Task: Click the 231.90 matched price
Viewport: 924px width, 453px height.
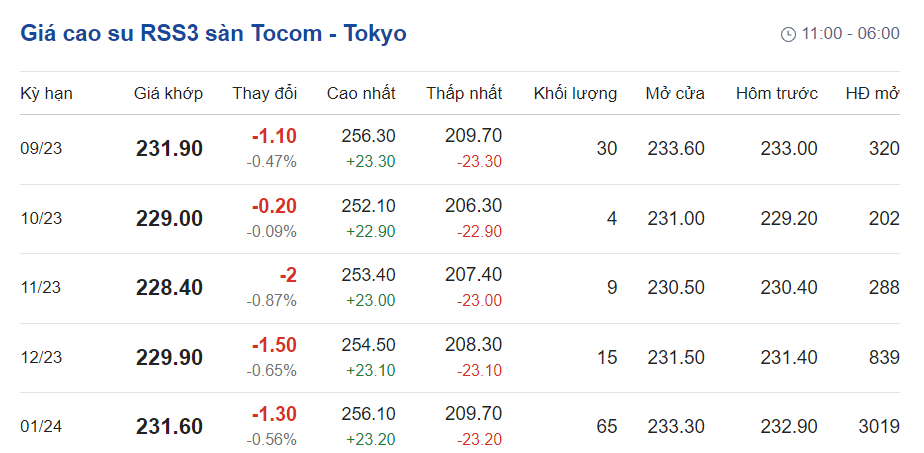Action: point(169,149)
